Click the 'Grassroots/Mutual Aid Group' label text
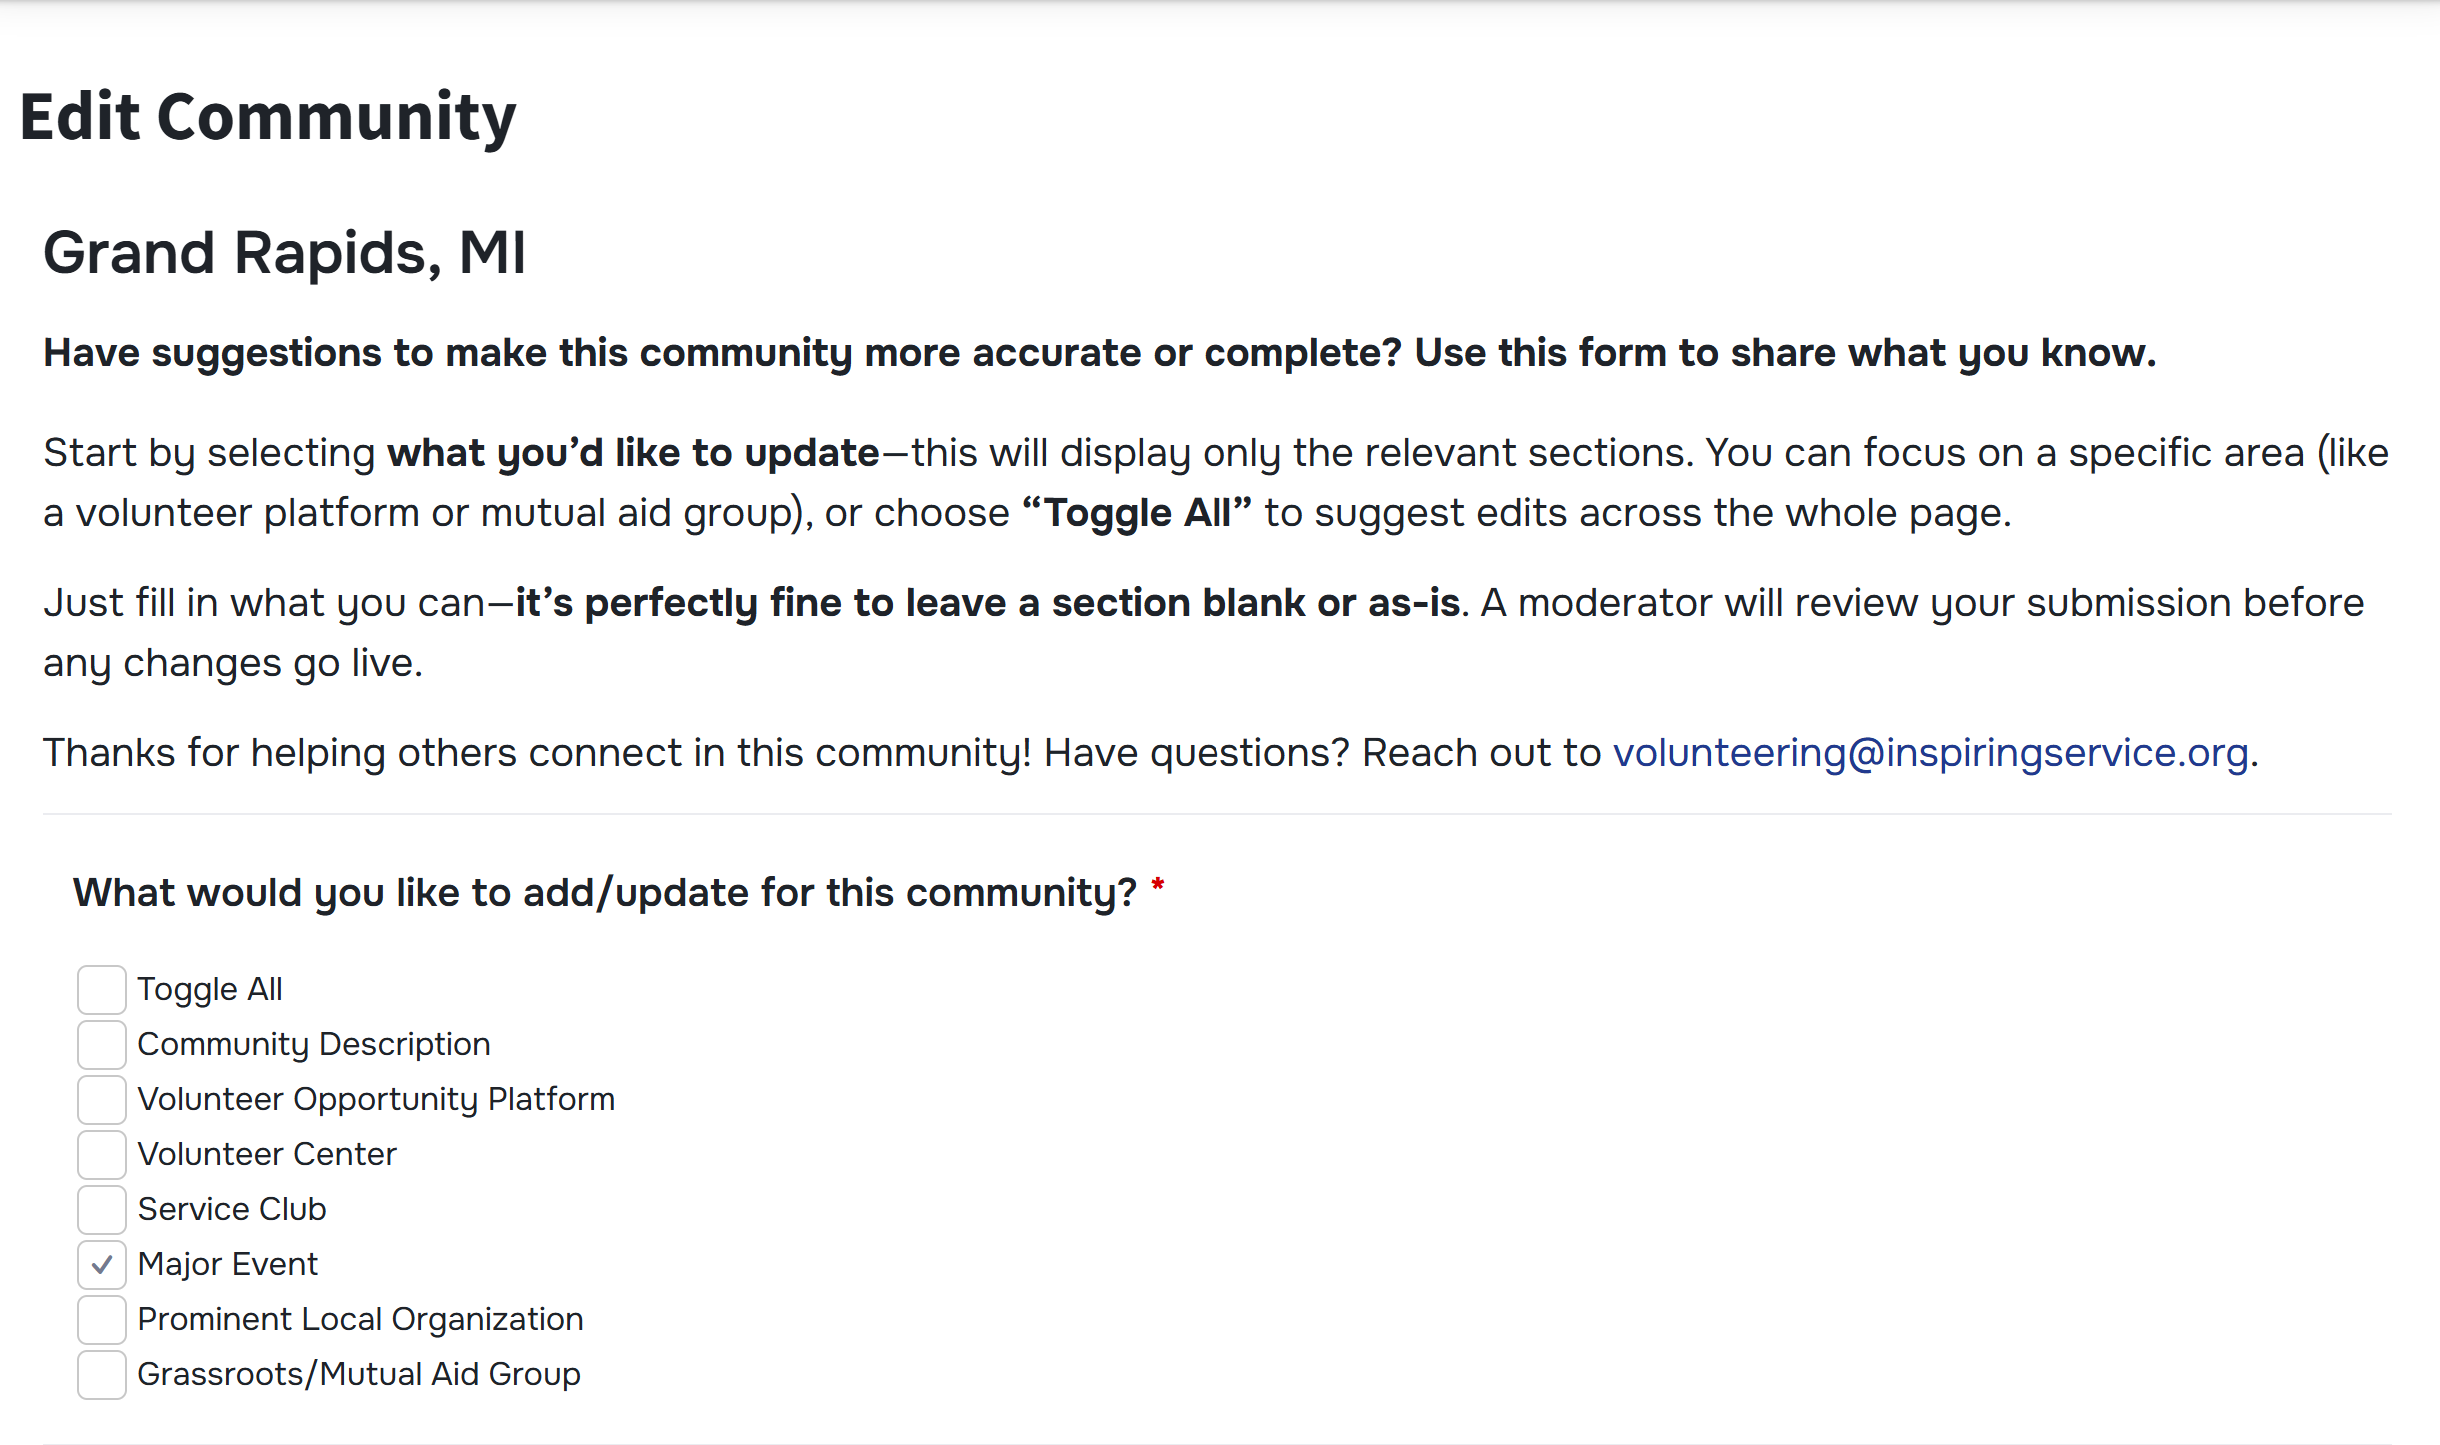This screenshot has width=2440, height=1445. 359,1374
